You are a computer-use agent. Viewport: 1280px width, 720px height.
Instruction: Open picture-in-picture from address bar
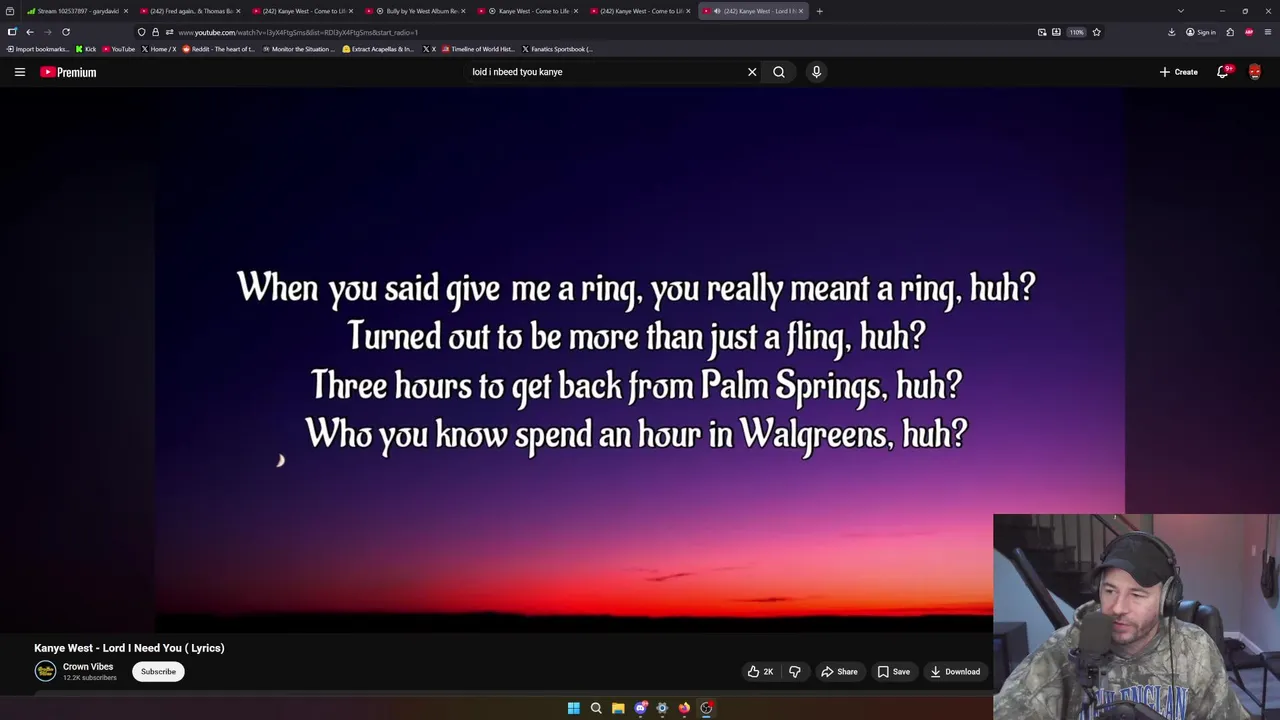[x=1042, y=32]
